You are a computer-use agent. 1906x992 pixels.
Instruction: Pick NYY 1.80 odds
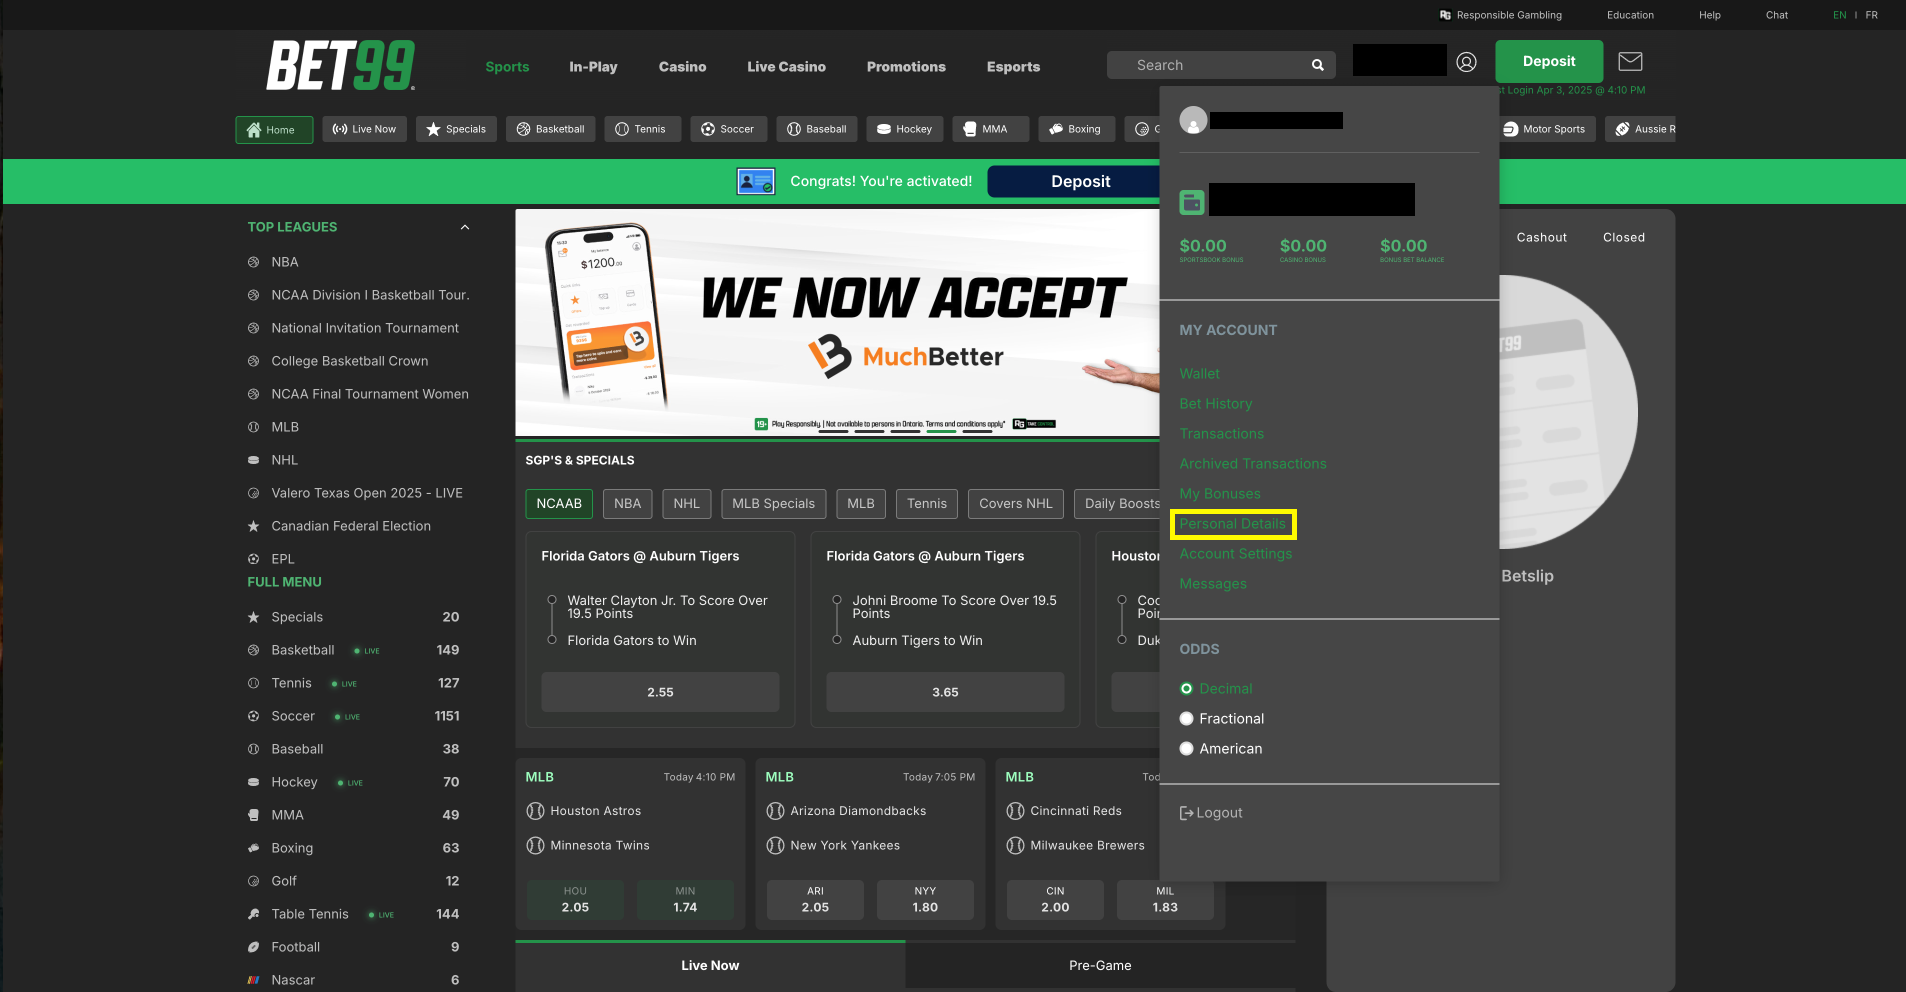pyautogui.click(x=925, y=900)
